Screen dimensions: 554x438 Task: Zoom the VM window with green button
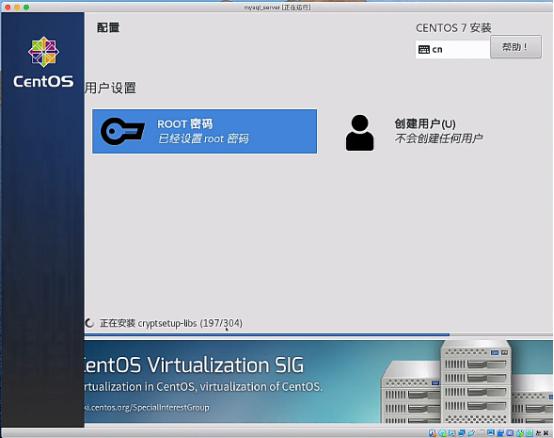click(26, 7)
